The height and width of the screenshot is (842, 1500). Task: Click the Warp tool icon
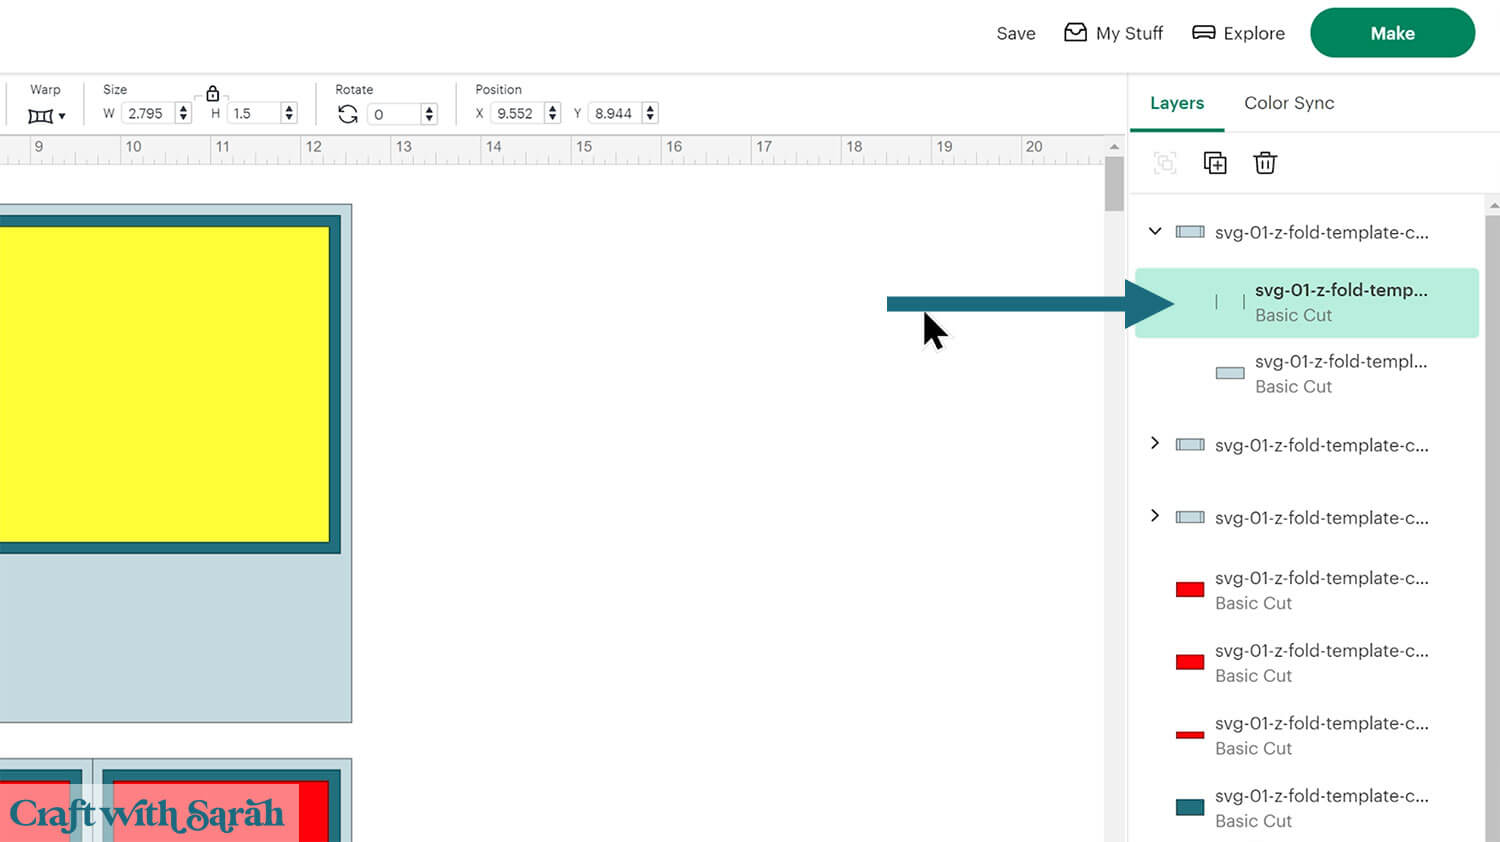tap(46, 116)
